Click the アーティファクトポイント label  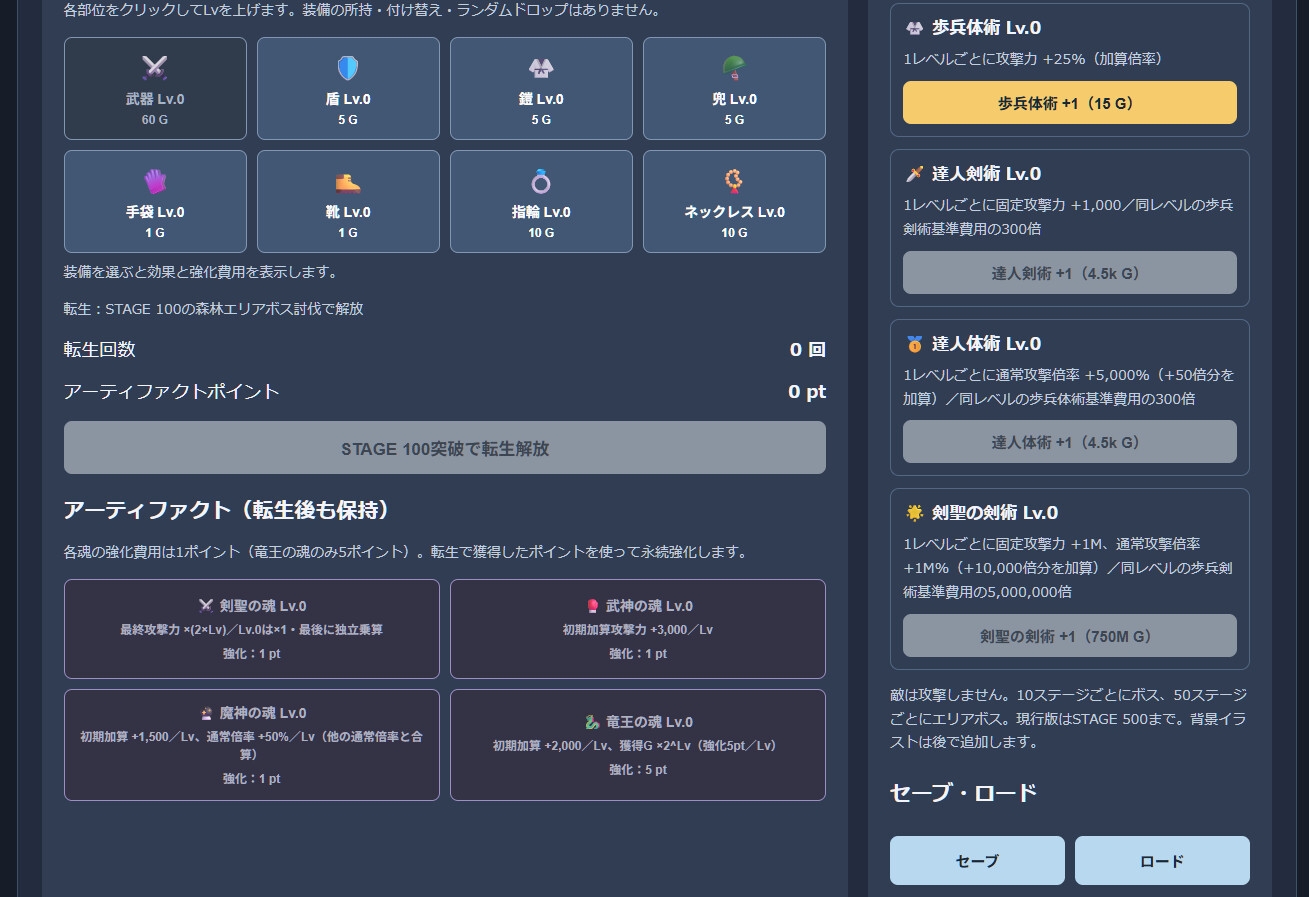click(x=171, y=391)
